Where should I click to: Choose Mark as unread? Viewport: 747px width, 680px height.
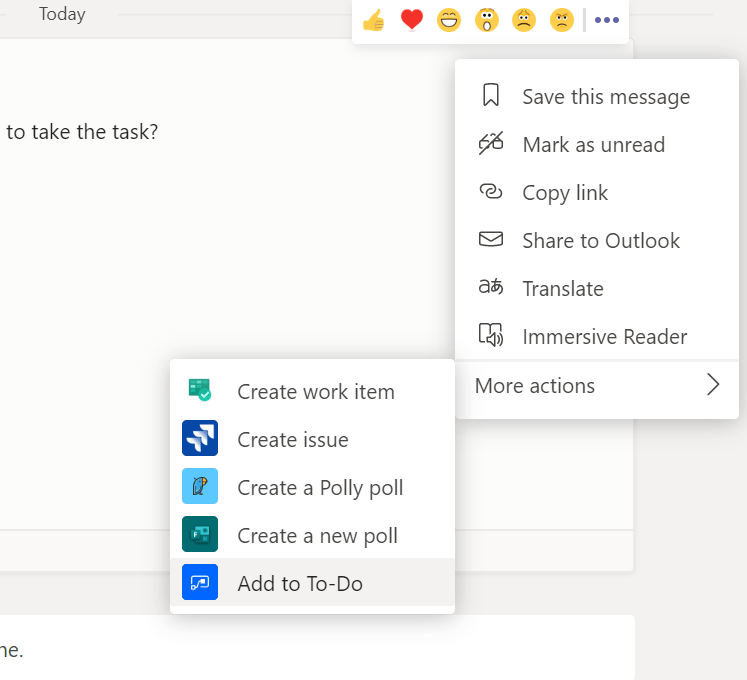point(593,145)
